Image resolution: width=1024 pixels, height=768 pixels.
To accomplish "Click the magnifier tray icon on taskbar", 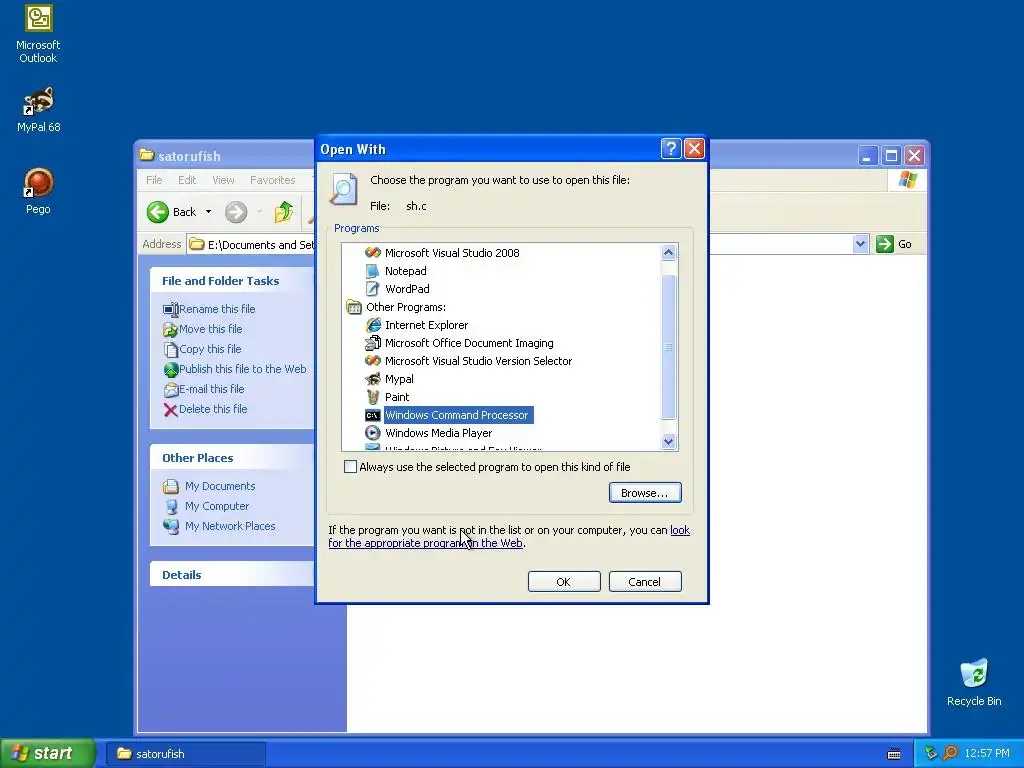I will (x=950, y=753).
